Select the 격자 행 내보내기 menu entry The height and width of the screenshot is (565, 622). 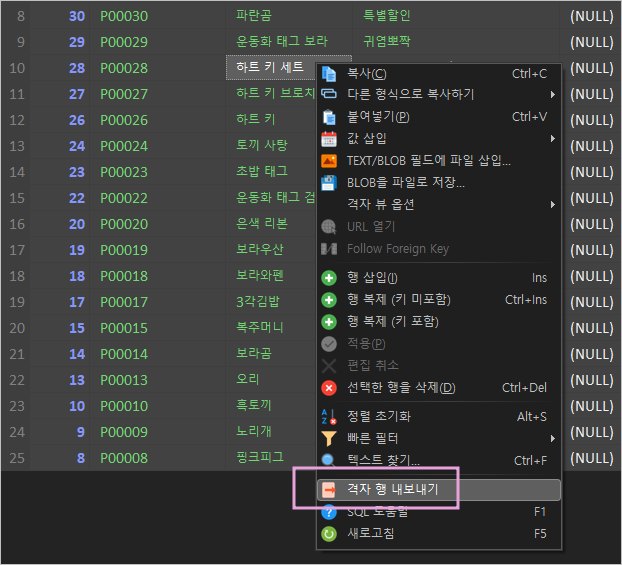(x=439, y=490)
